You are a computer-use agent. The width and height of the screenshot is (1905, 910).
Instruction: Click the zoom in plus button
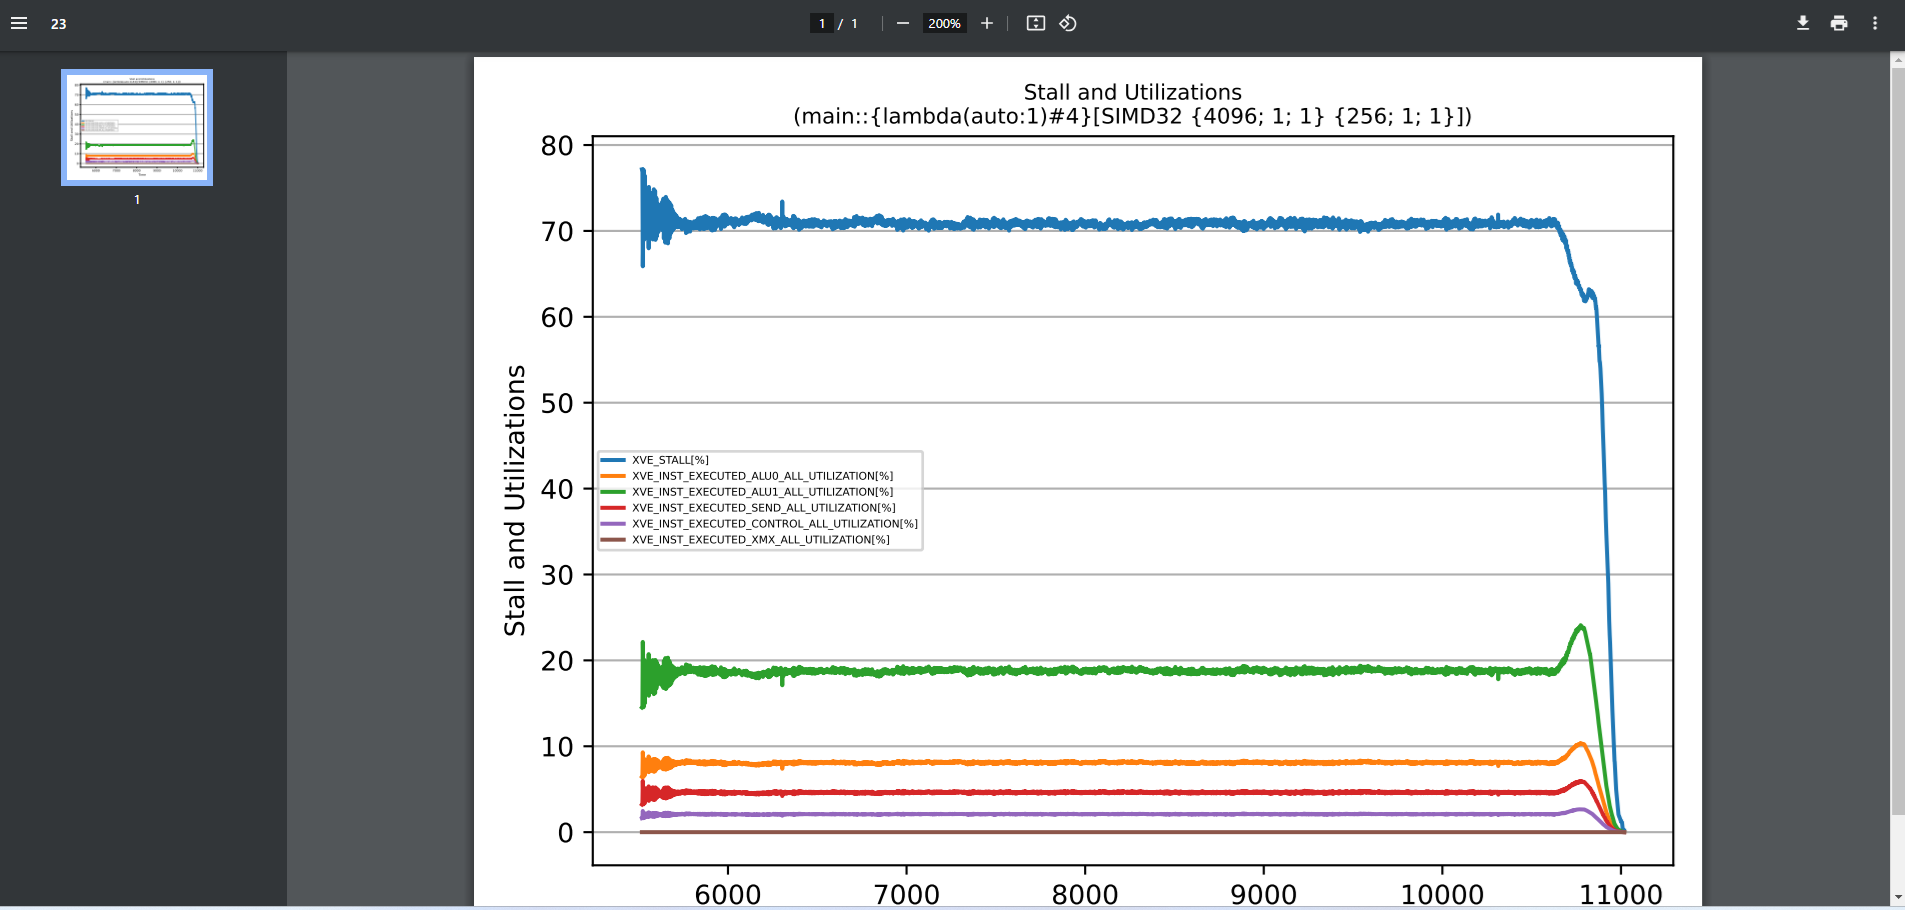click(987, 23)
